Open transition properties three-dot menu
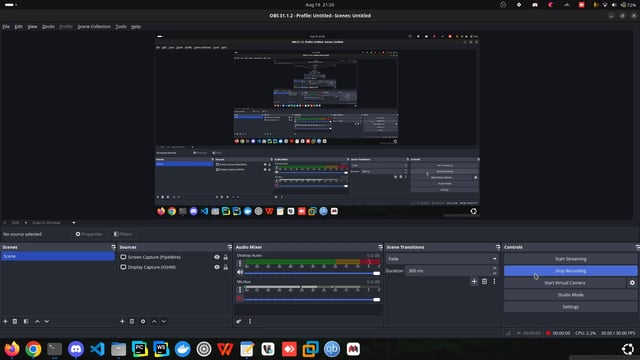Image resolution: width=640 pixels, height=360 pixels. (x=494, y=281)
